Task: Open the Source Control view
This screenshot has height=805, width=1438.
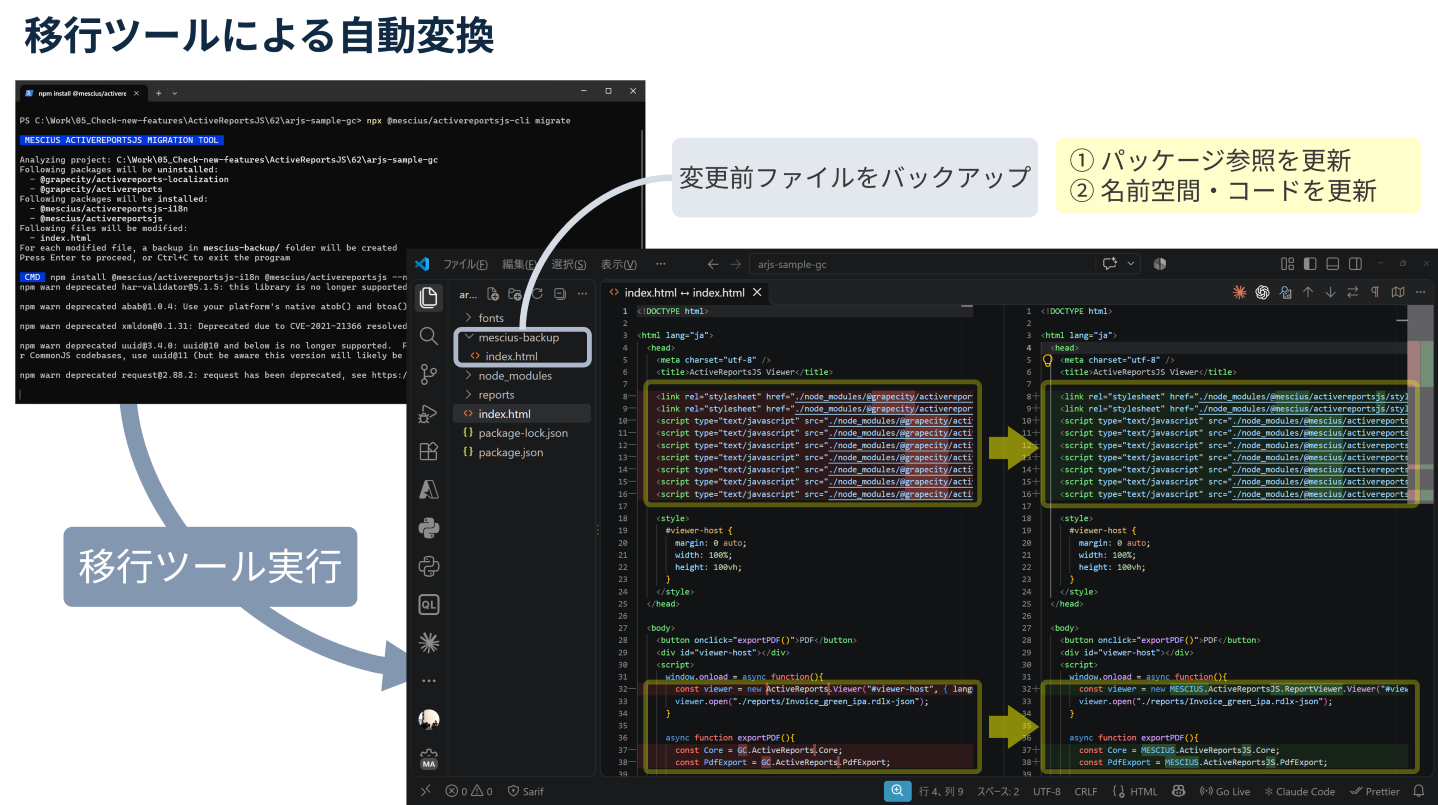Action: tap(429, 374)
